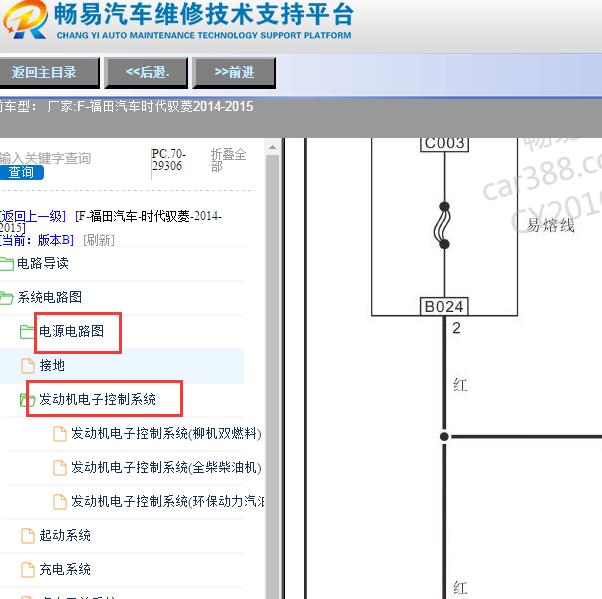
Task: Click document icon for 全柴柴油机 entry
Action: click(60, 468)
